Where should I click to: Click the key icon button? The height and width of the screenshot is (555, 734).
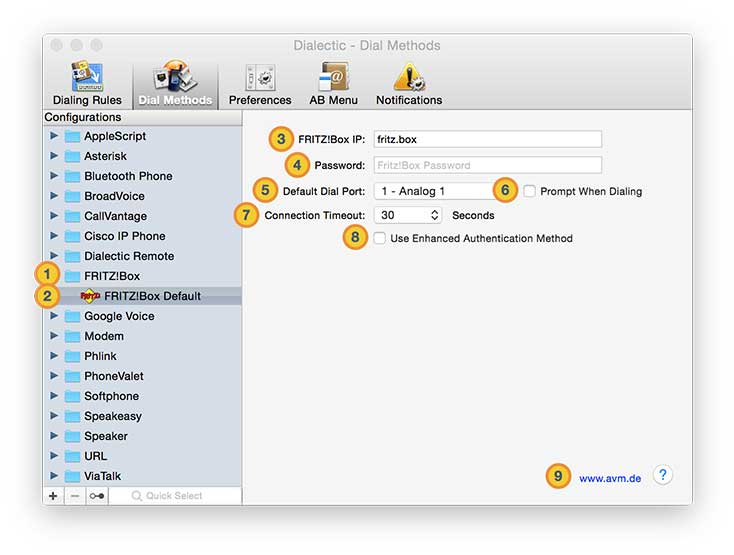97,496
